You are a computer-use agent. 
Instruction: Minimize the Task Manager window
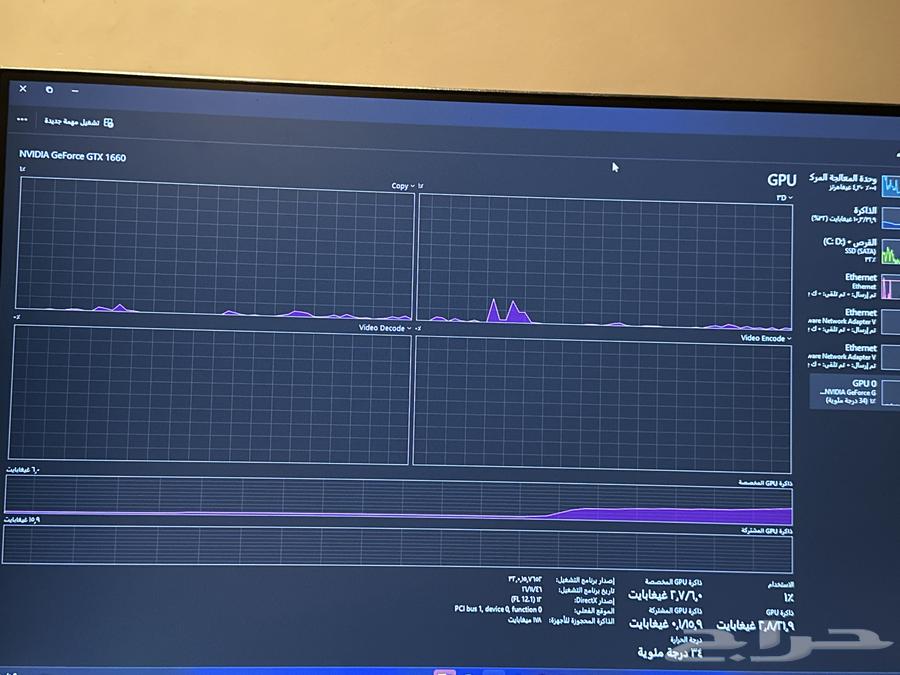pos(75,91)
